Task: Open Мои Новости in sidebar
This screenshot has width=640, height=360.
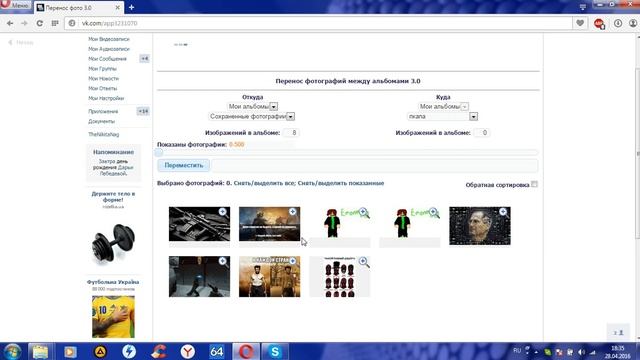Action: (x=103, y=78)
